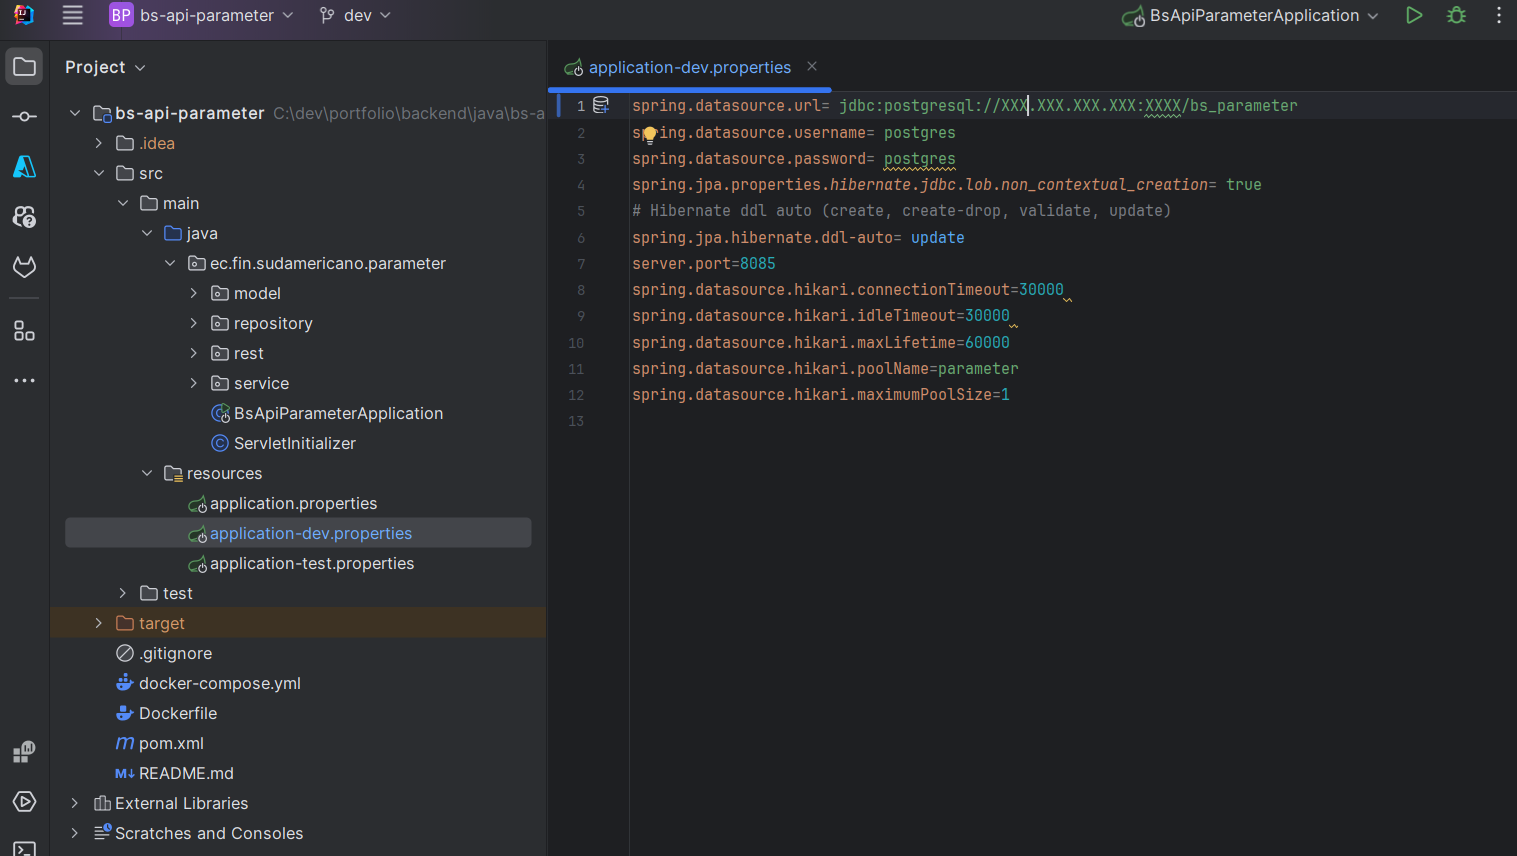This screenshot has height=856, width=1517.
Task: Click the Debug bug icon
Action: 1457,16
